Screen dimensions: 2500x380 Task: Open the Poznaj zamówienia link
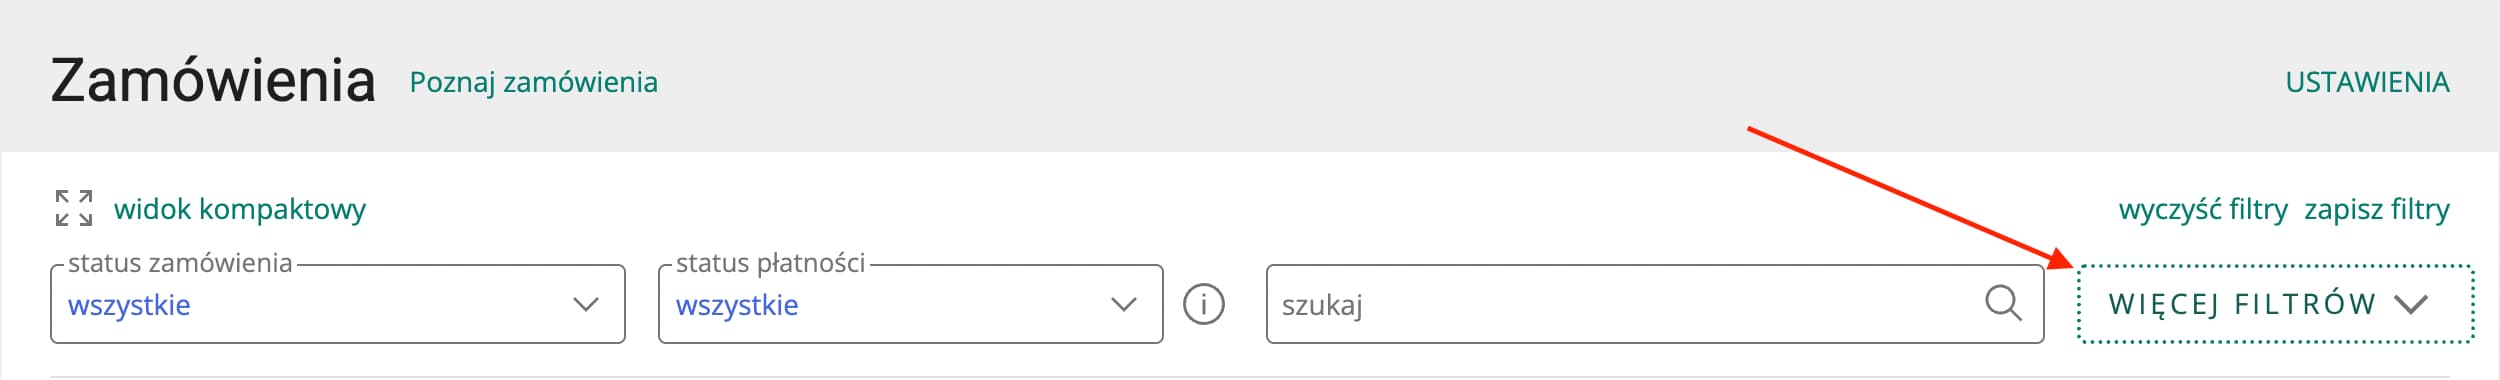(x=534, y=82)
